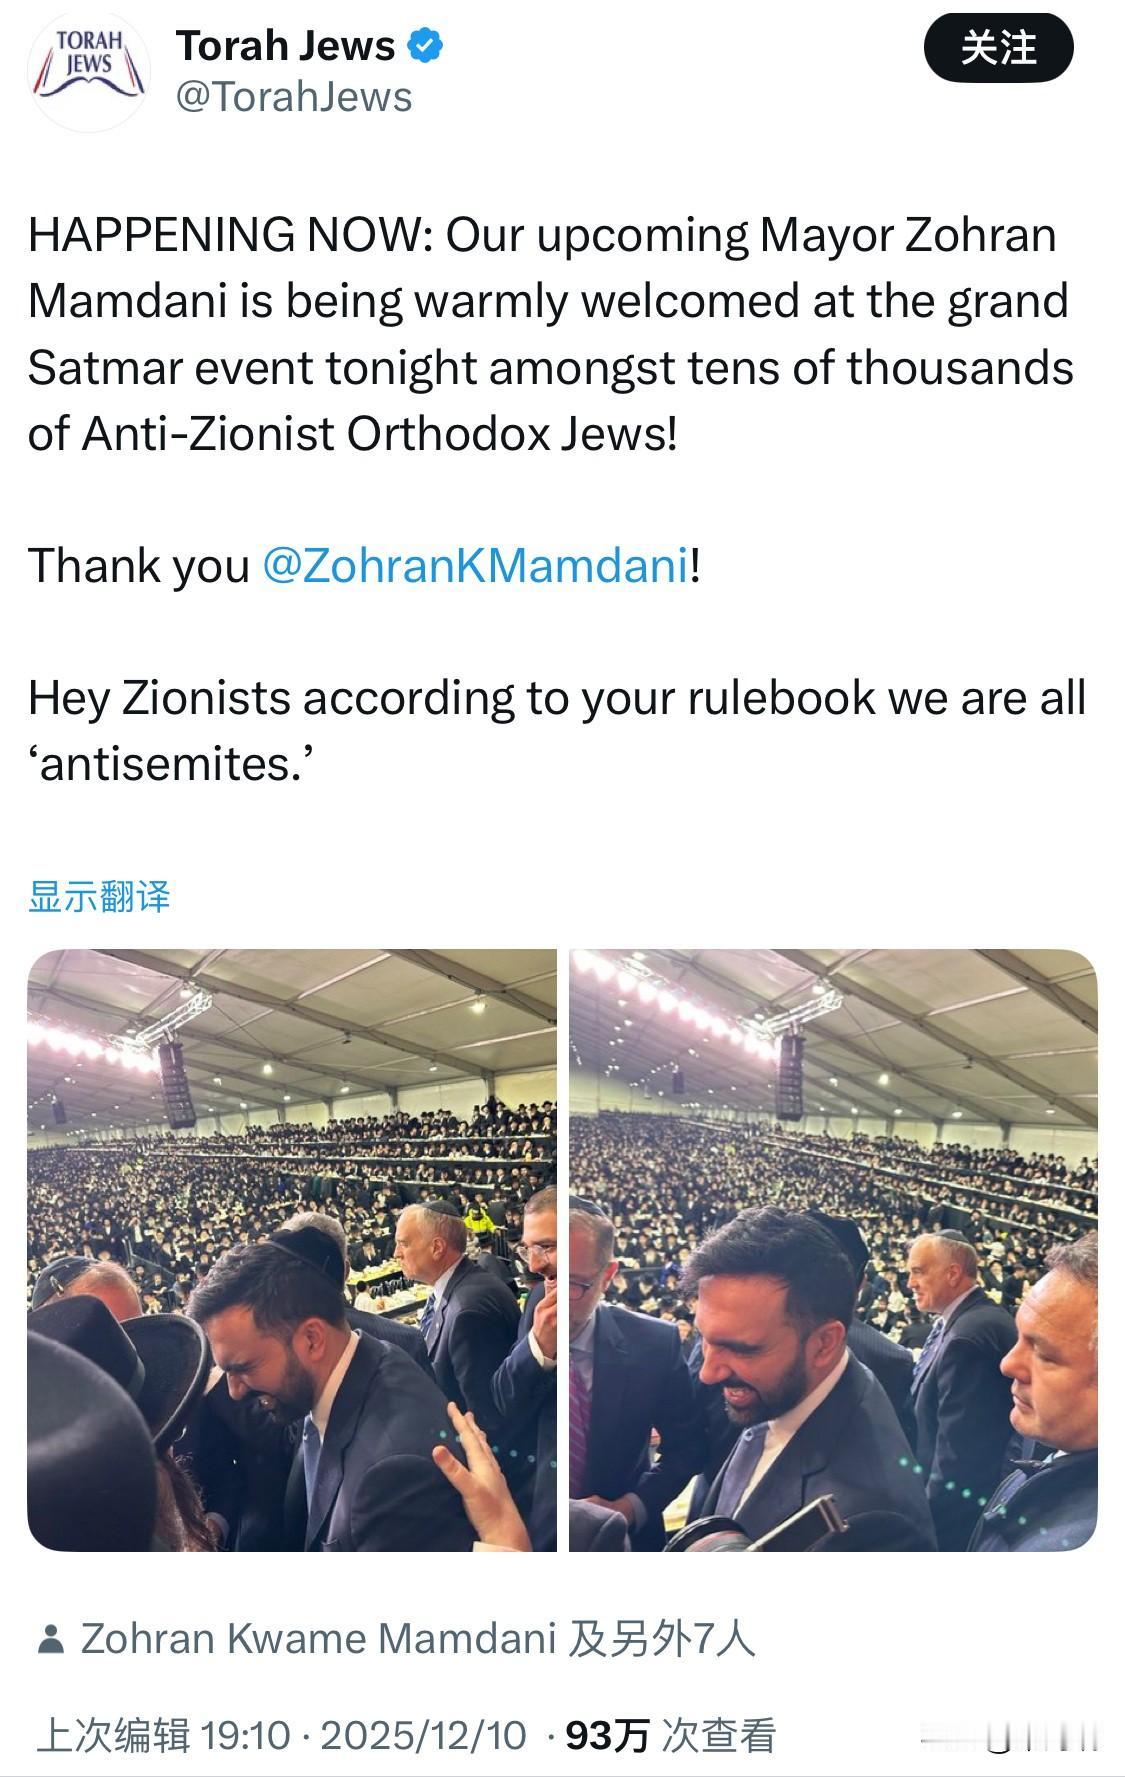
Task: Open the tagged name Zohran Kwame Mamdani
Action: (x=318, y=1639)
